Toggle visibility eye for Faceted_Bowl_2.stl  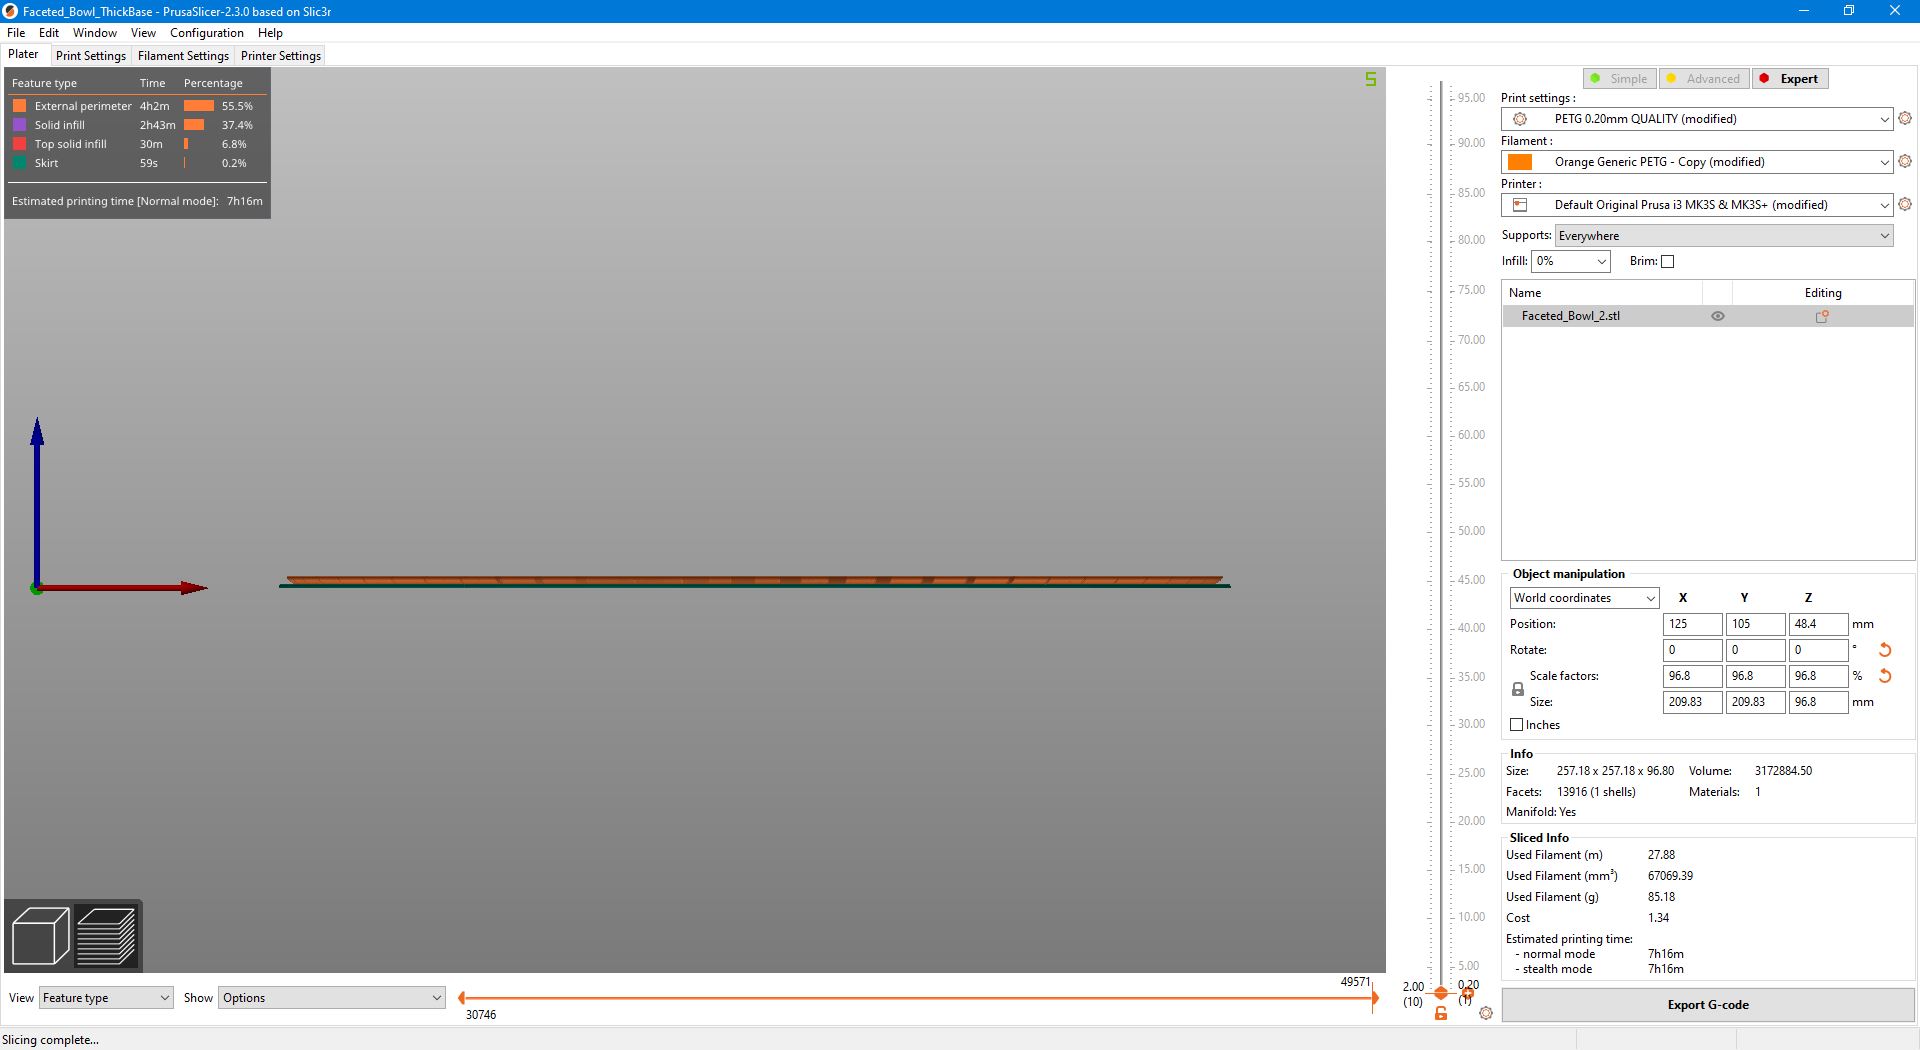click(1718, 316)
